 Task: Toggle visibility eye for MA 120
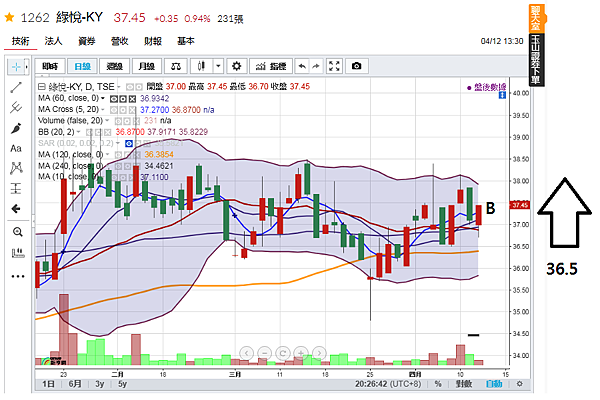(118, 155)
